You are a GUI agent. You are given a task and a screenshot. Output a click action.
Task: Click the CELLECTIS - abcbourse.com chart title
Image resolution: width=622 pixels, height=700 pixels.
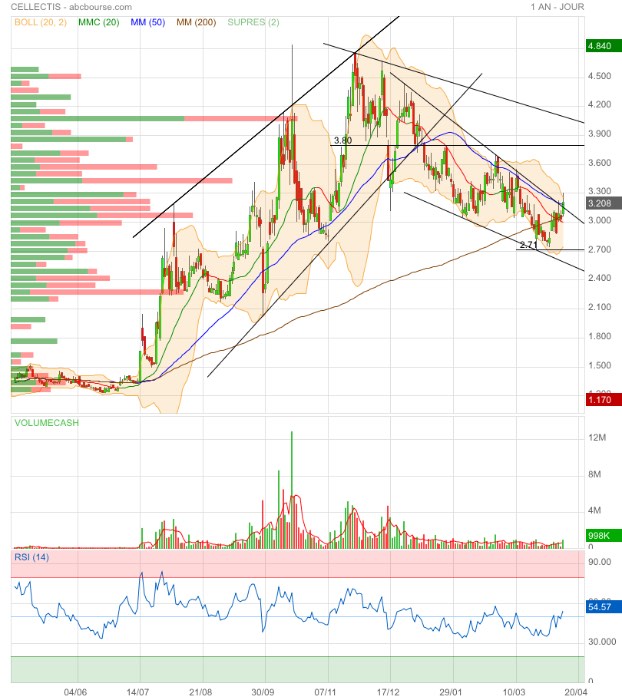tap(71, 7)
